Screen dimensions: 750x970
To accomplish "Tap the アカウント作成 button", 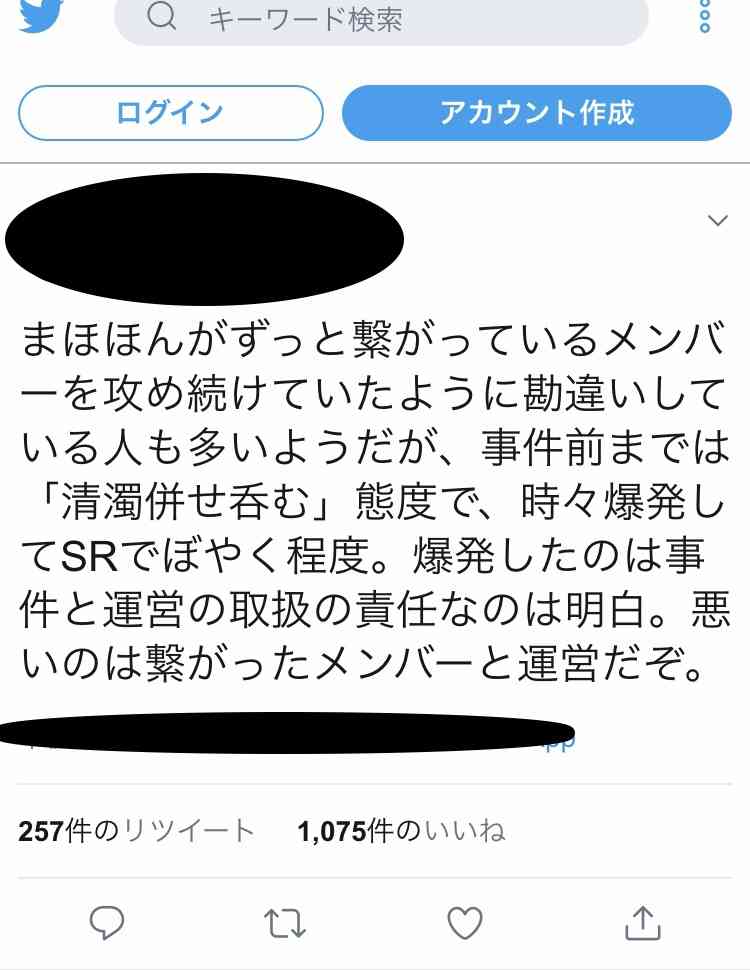I will coord(537,113).
